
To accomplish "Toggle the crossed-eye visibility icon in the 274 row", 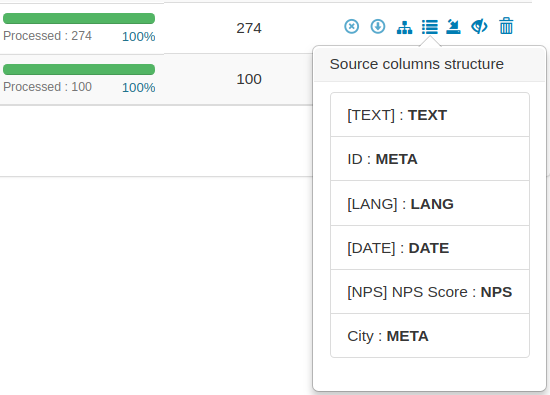I will pos(479,27).
